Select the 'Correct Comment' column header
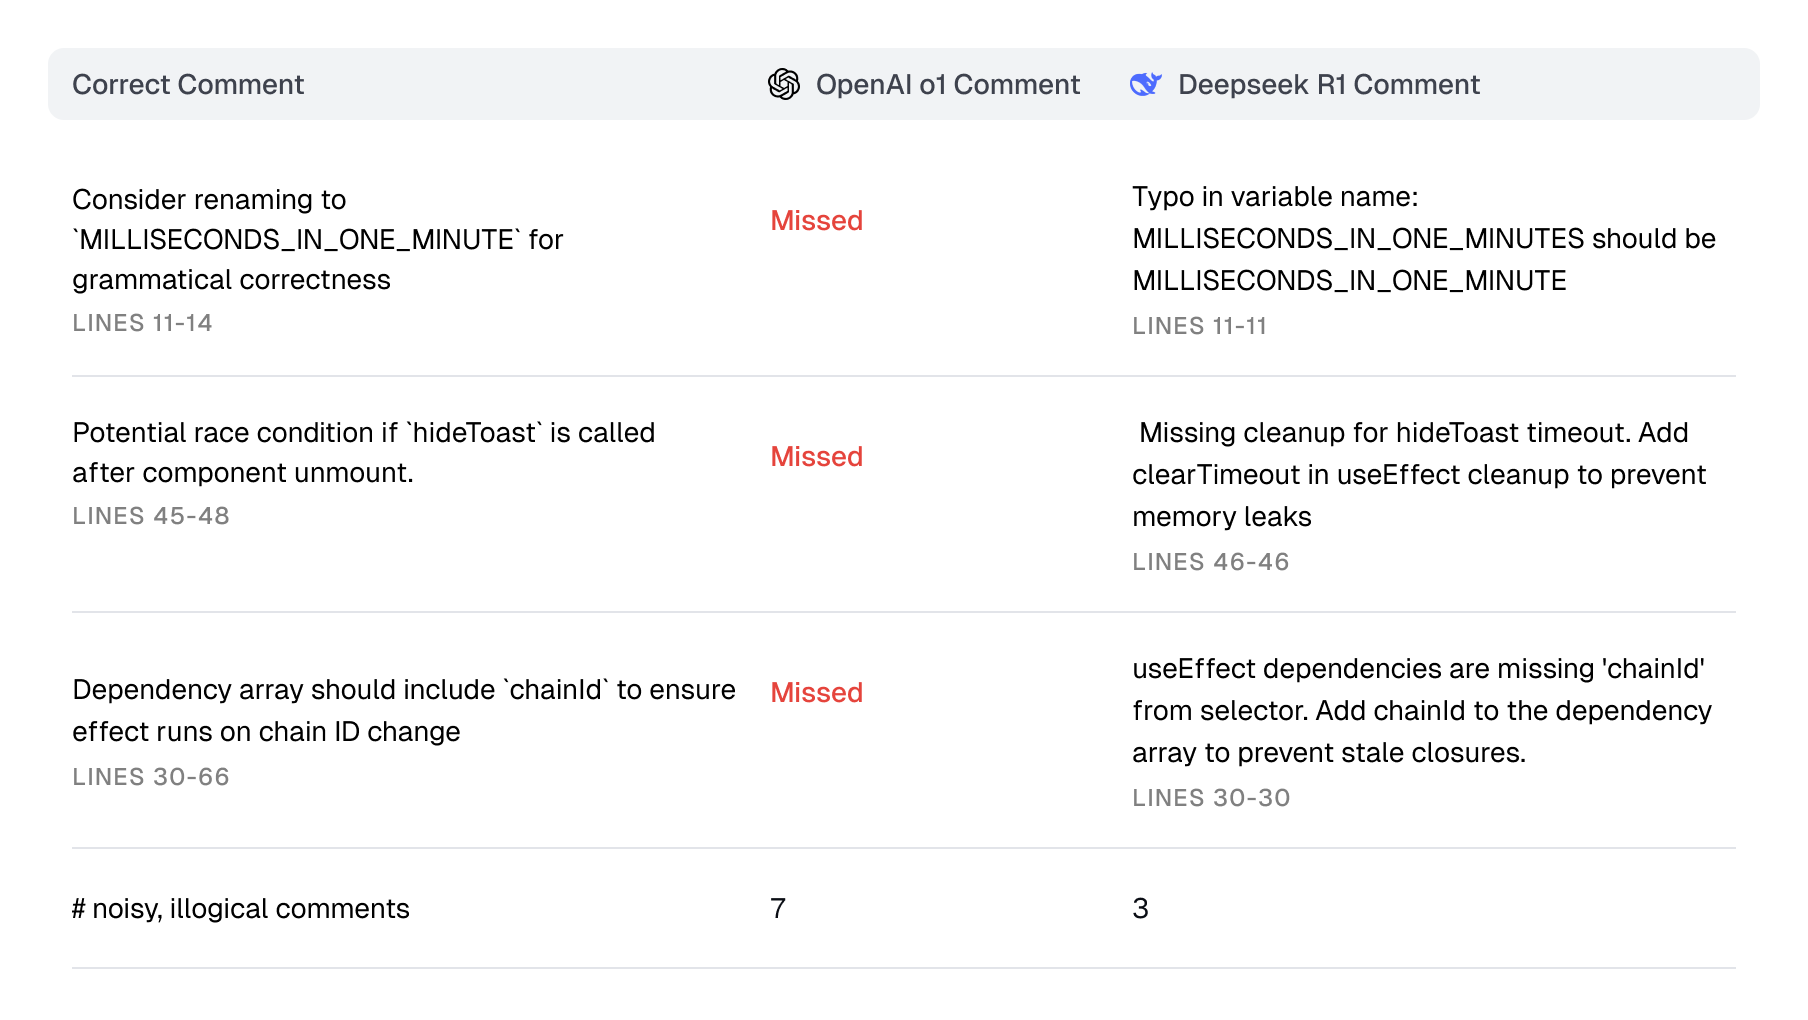Screen dimensions: 1808x1020 (188, 84)
